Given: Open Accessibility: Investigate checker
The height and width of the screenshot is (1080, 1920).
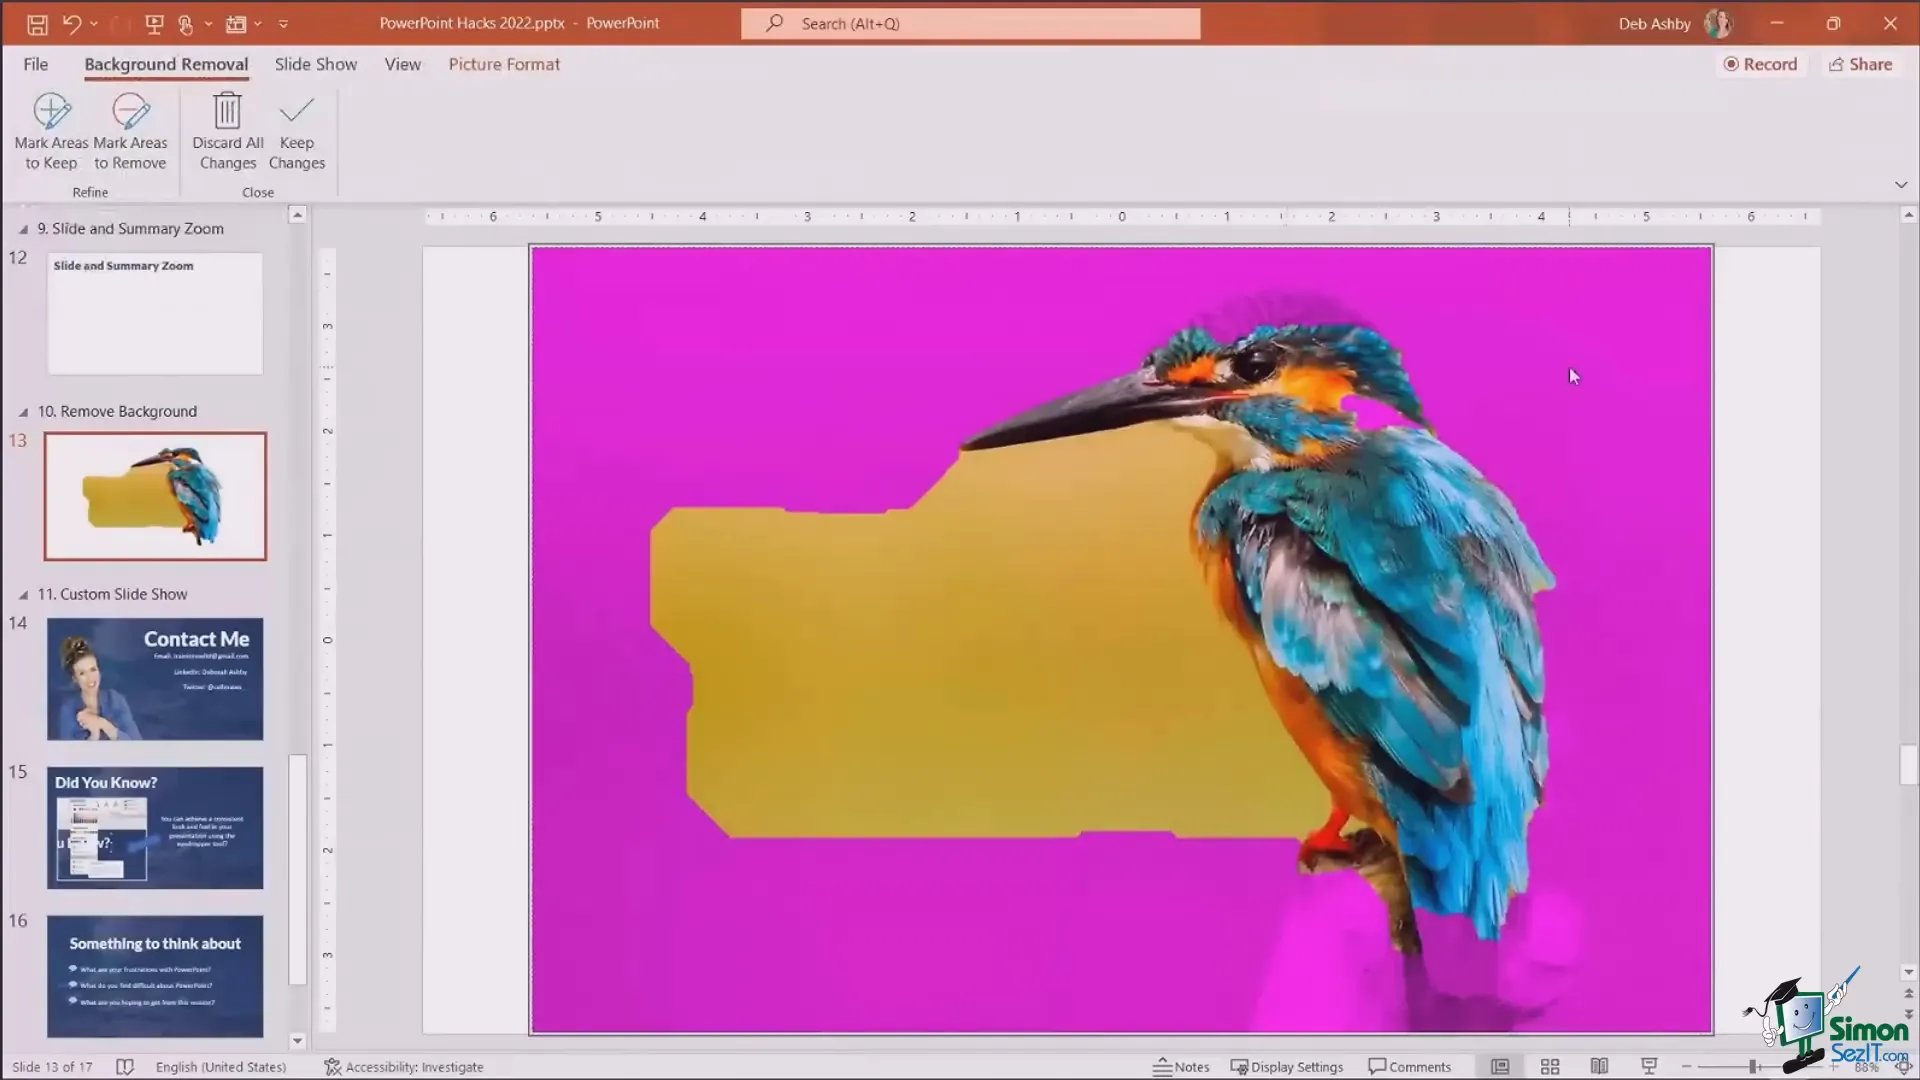Looking at the screenshot, I should point(404,1067).
